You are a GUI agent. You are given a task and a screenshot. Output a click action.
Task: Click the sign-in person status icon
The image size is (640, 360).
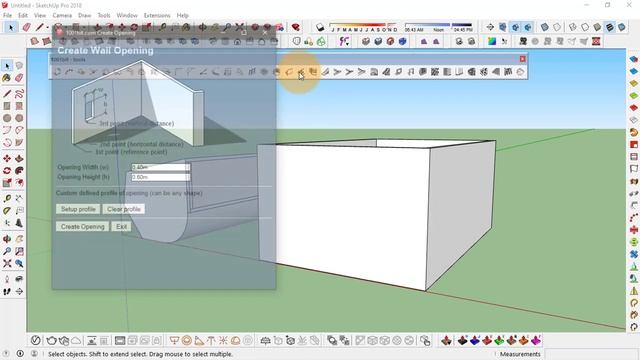click(x=34, y=354)
